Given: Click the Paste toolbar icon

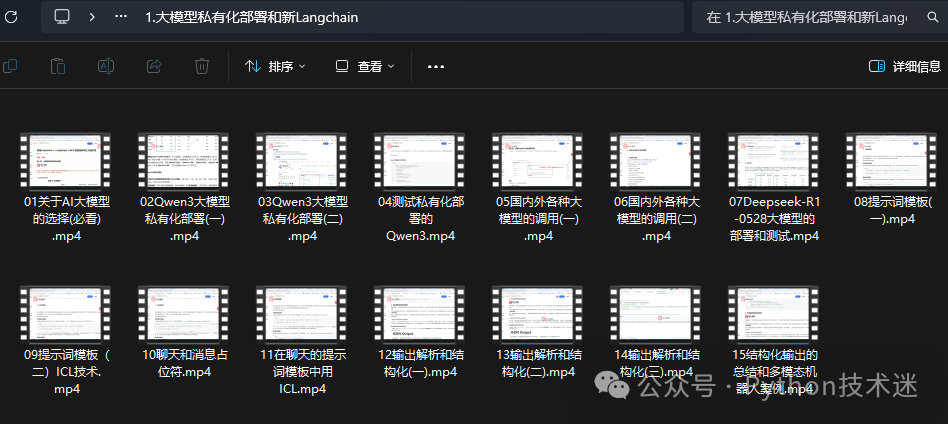Looking at the screenshot, I should pyautogui.click(x=58, y=66).
